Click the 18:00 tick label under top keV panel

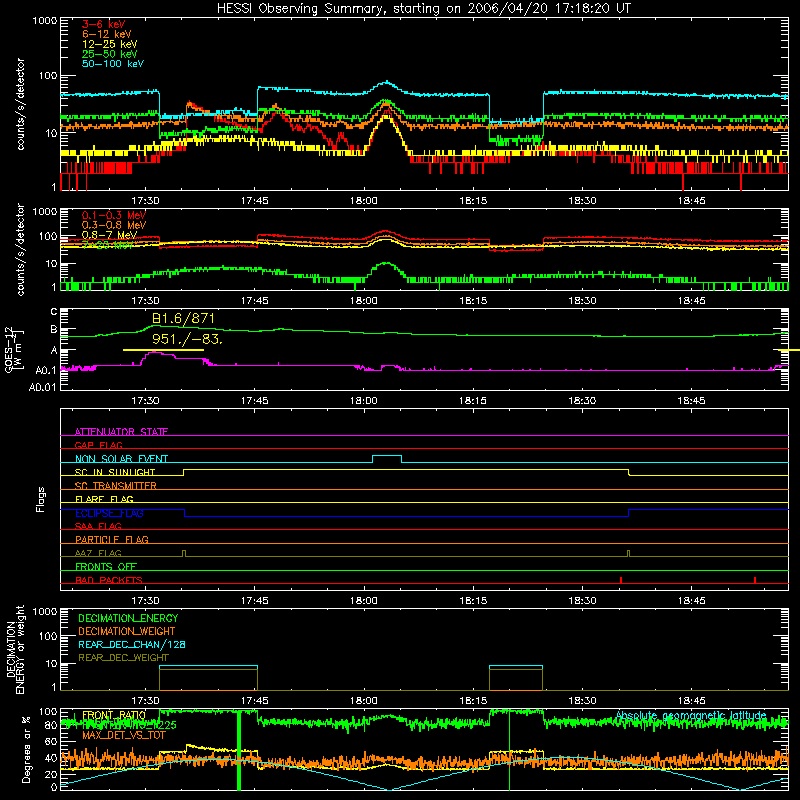(x=364, y=201)
